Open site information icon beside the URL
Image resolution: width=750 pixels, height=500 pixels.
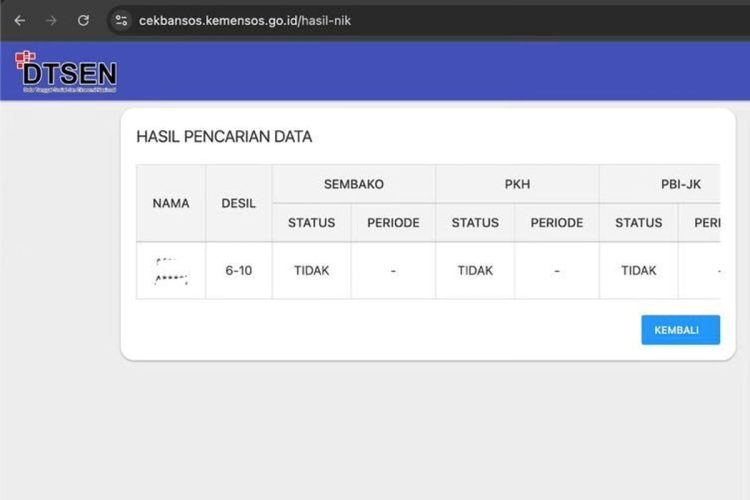[121, 20]
